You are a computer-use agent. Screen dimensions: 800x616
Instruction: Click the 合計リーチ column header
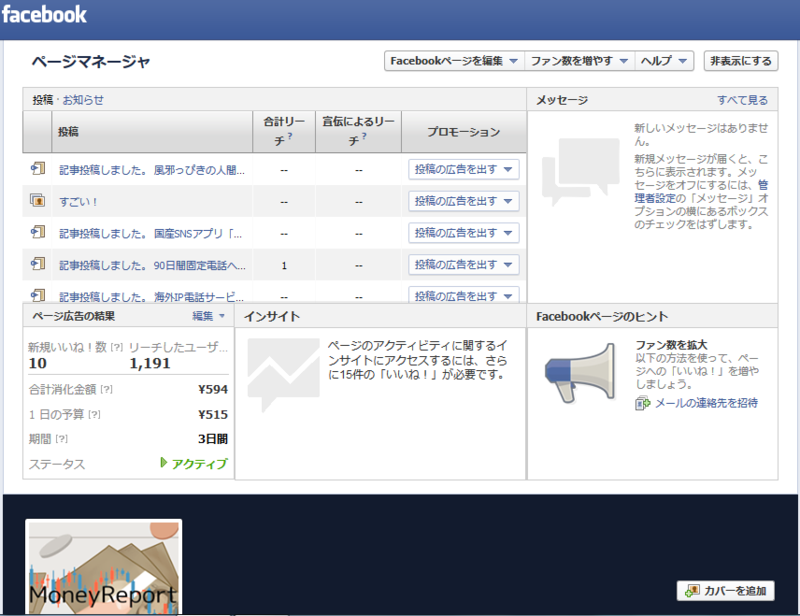click(284, 131)
